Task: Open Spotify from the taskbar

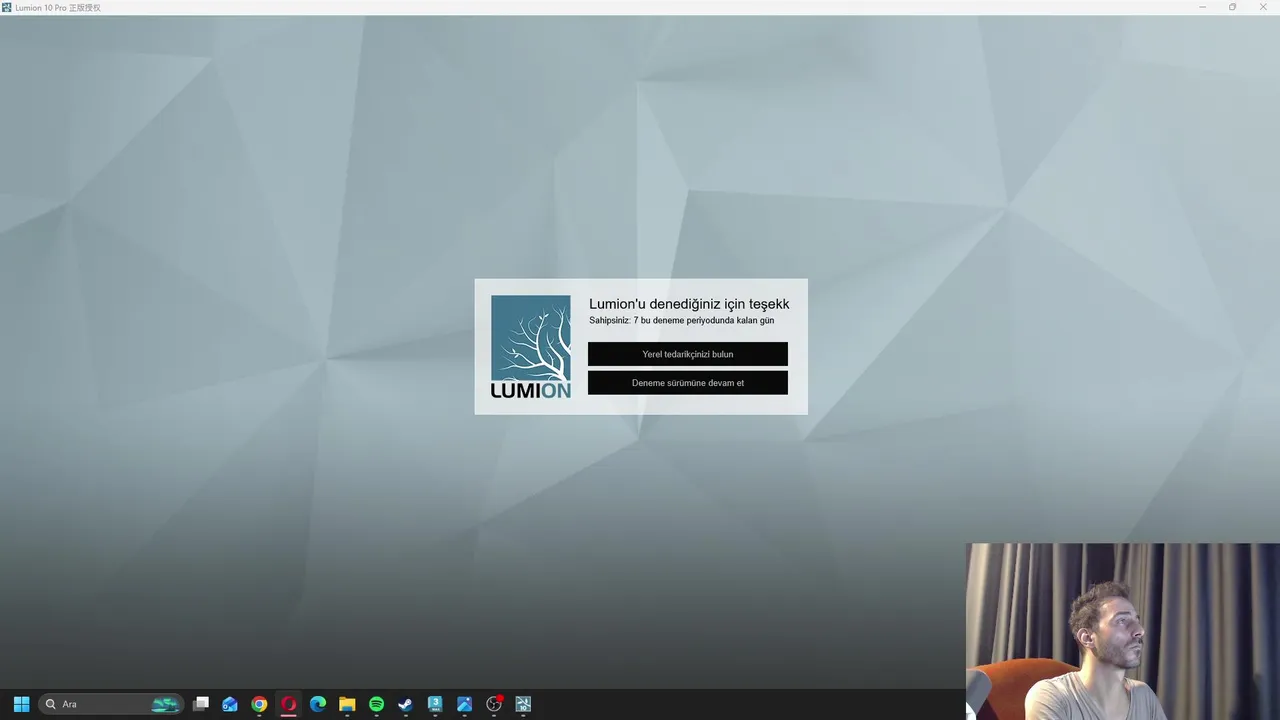Action: (x=376, y=704)
